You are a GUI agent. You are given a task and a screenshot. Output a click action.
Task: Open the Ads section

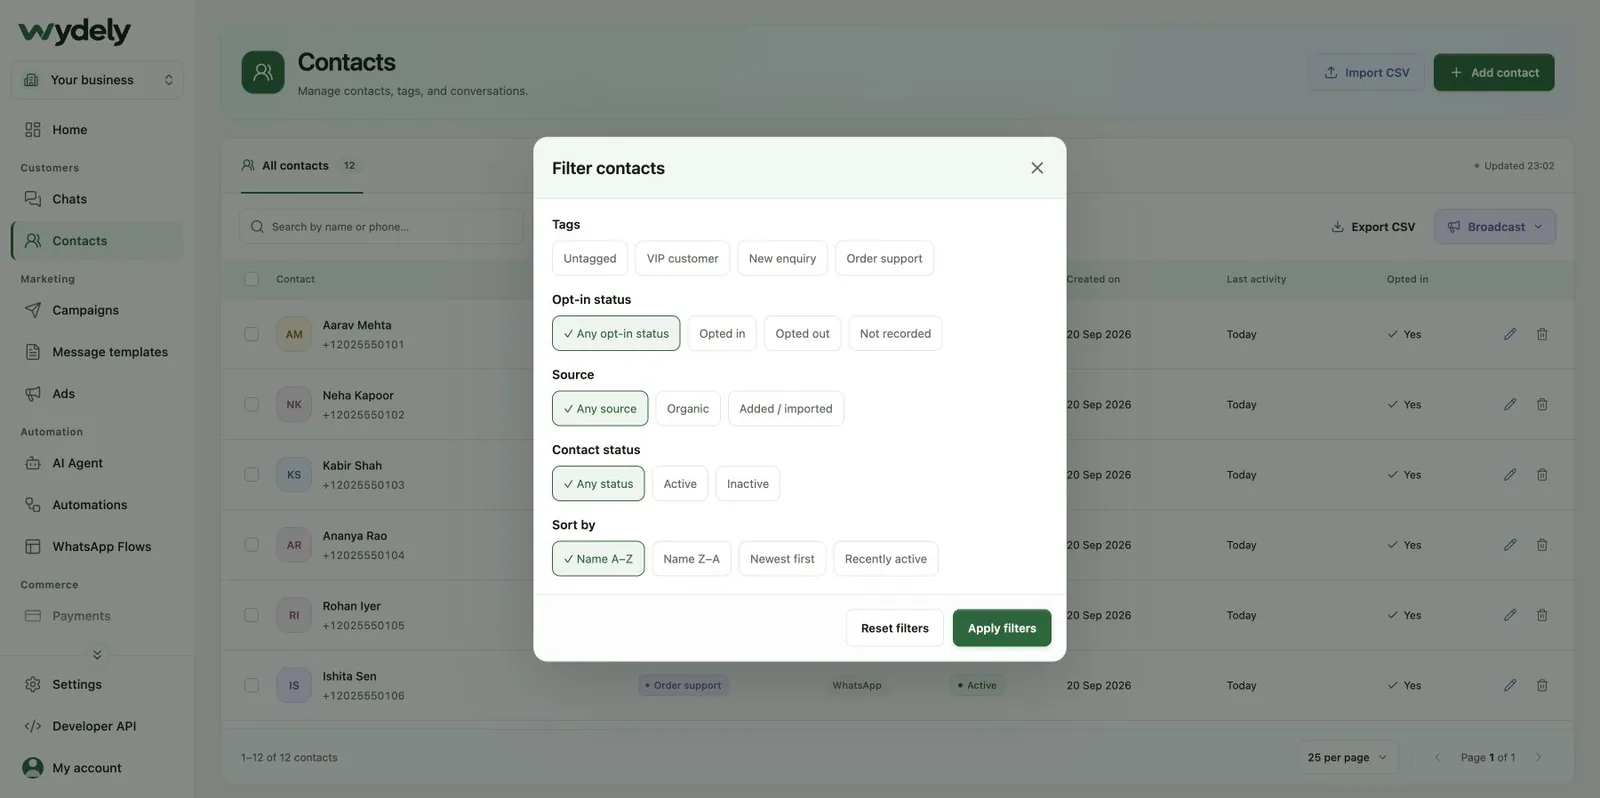97,394
